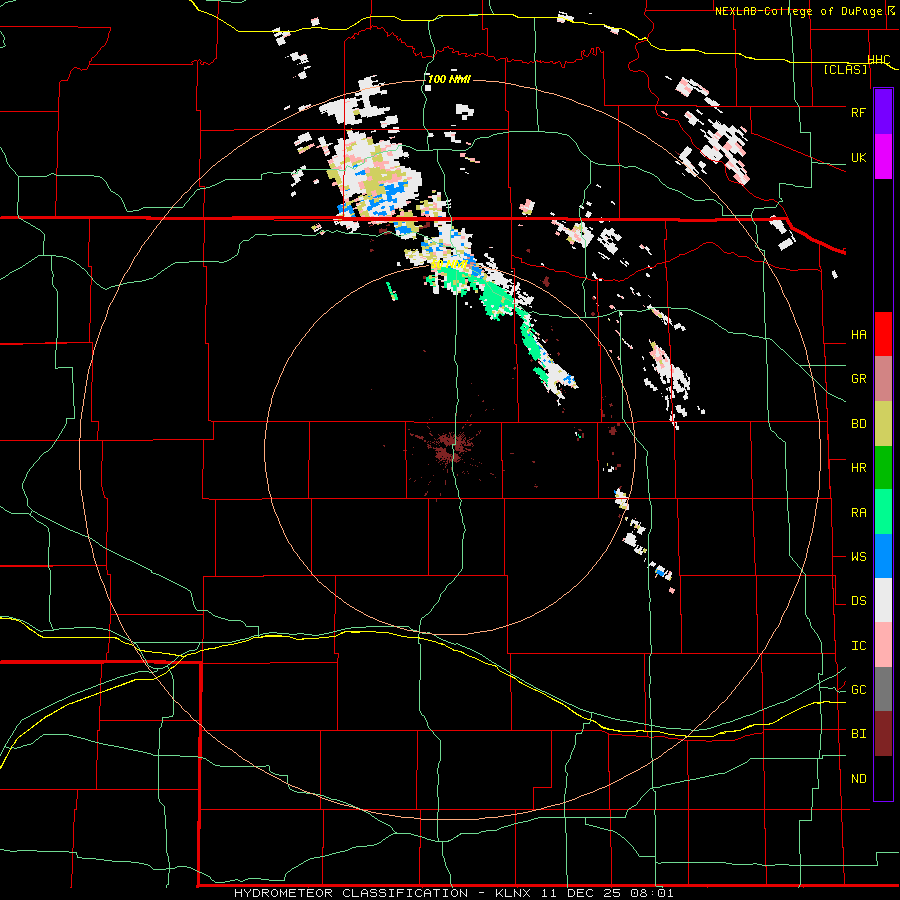900x900 pixels.
Task: Click the brown radar site clutter at map center
Action: tap(449, 448)
